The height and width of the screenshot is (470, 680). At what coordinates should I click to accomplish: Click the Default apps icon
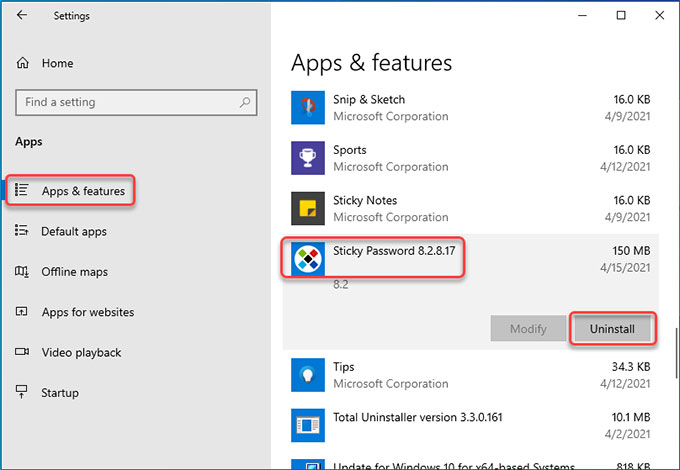22,230
